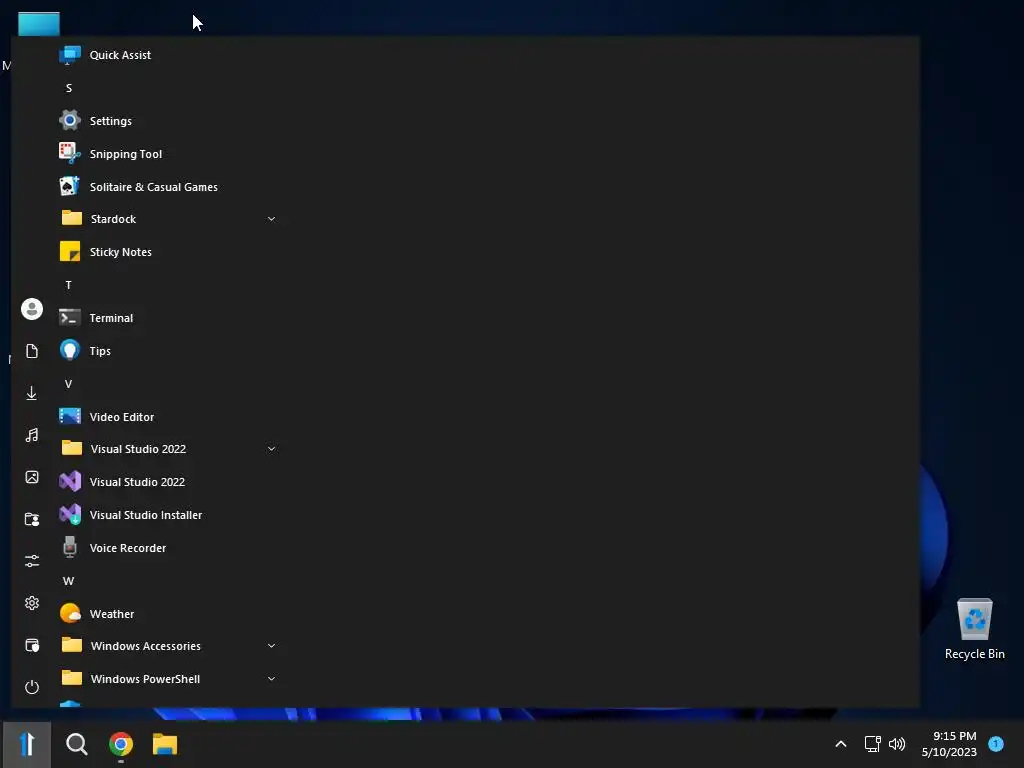Open the Quick Assist app icon
1024x768 pixels.
(x=70, y=55)
